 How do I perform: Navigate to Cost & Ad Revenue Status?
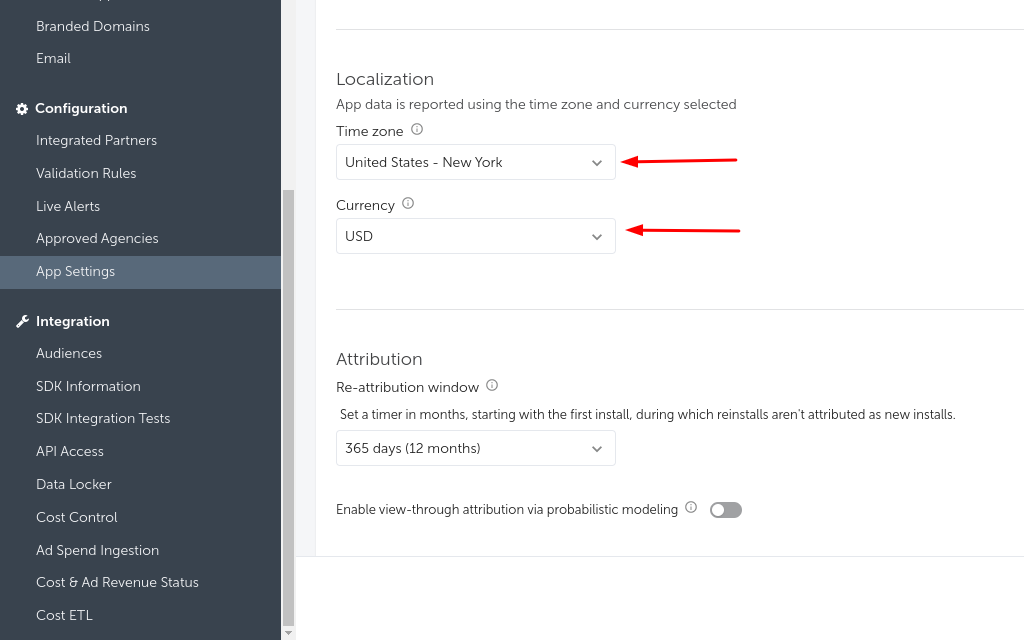117,581
